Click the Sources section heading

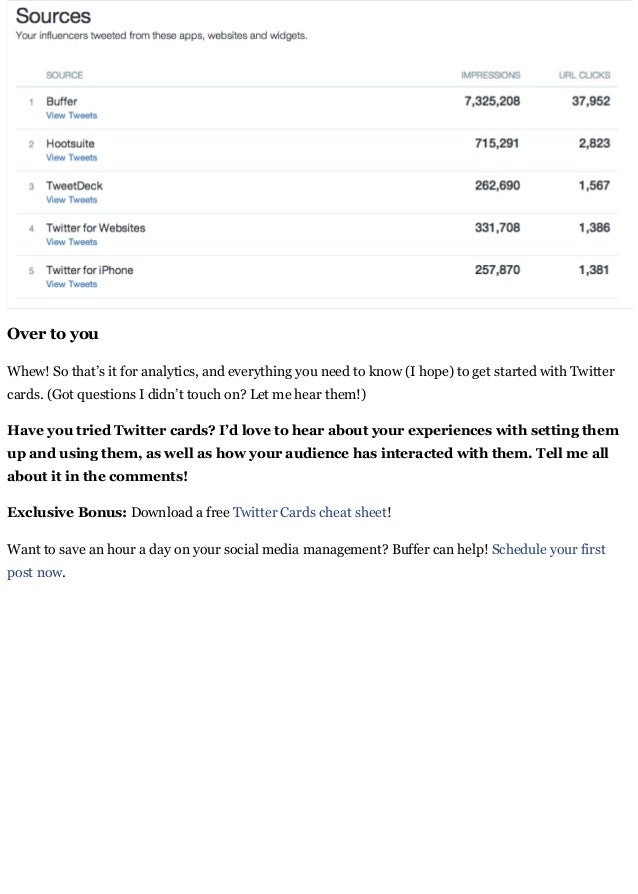tap(53, 17)
